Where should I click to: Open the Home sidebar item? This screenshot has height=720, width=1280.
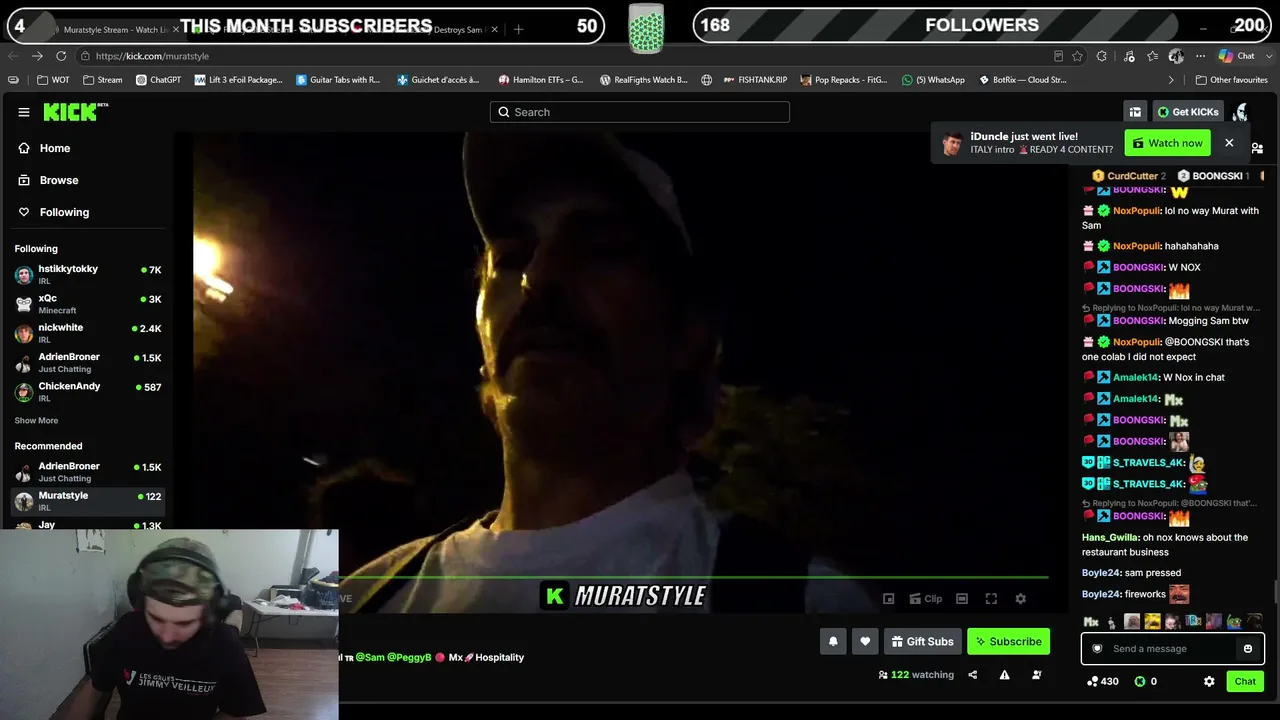[x=55, y=148]
